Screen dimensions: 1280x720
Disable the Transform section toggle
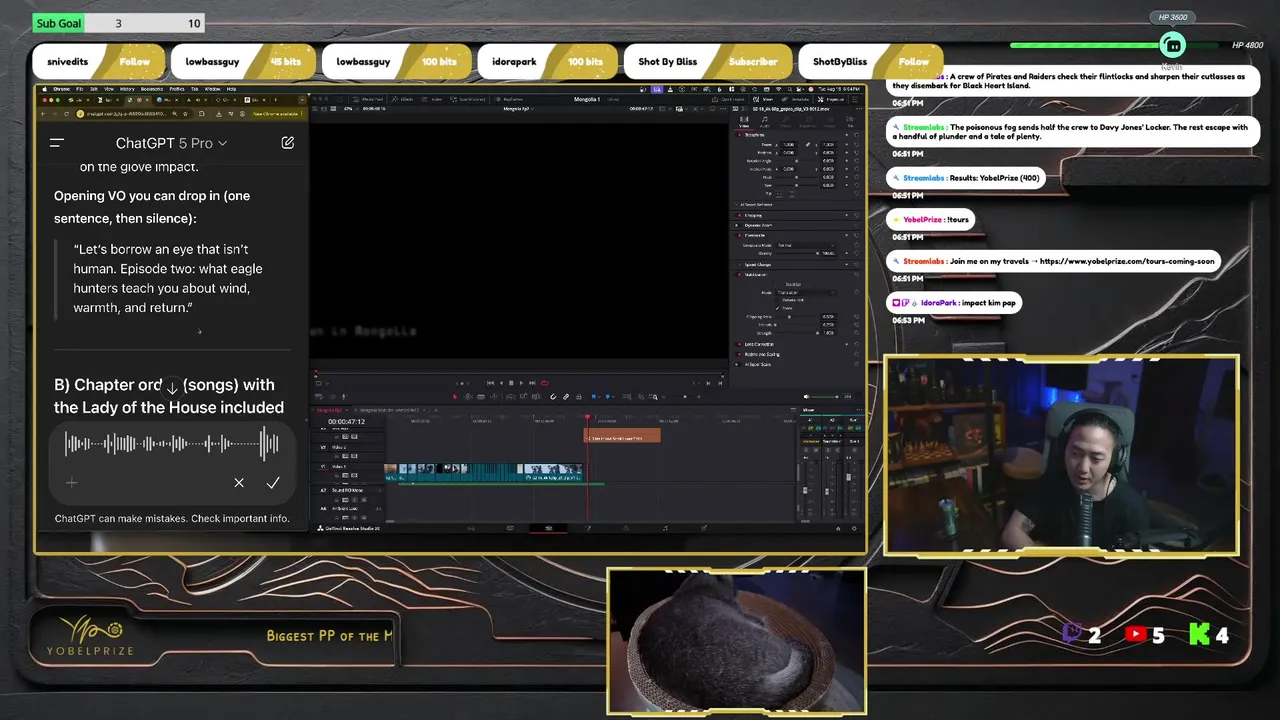(x=739, y=135)
